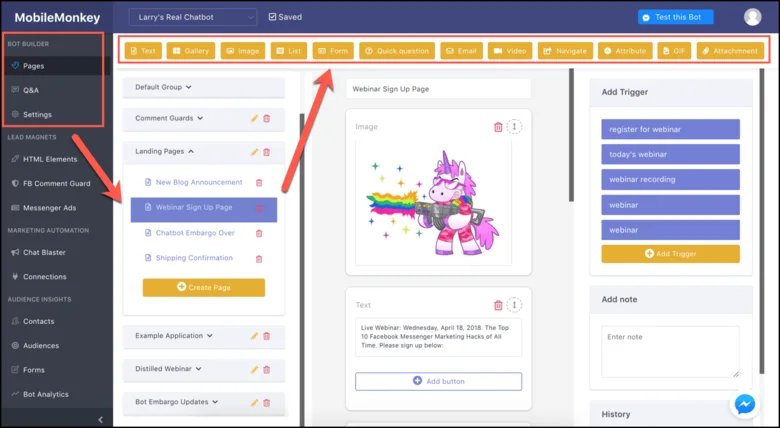
Task: Click the Add button option
Action: click(x=439, y=381)
